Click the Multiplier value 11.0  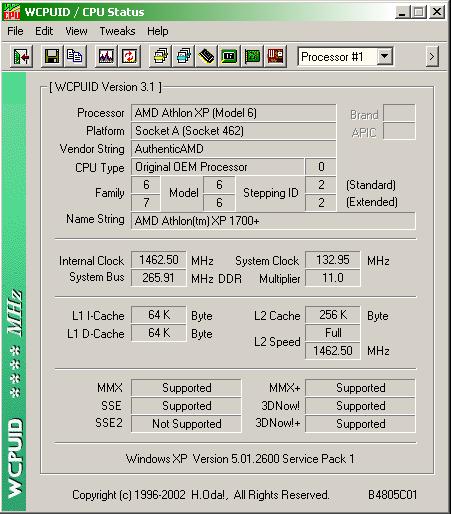point(333,278)
